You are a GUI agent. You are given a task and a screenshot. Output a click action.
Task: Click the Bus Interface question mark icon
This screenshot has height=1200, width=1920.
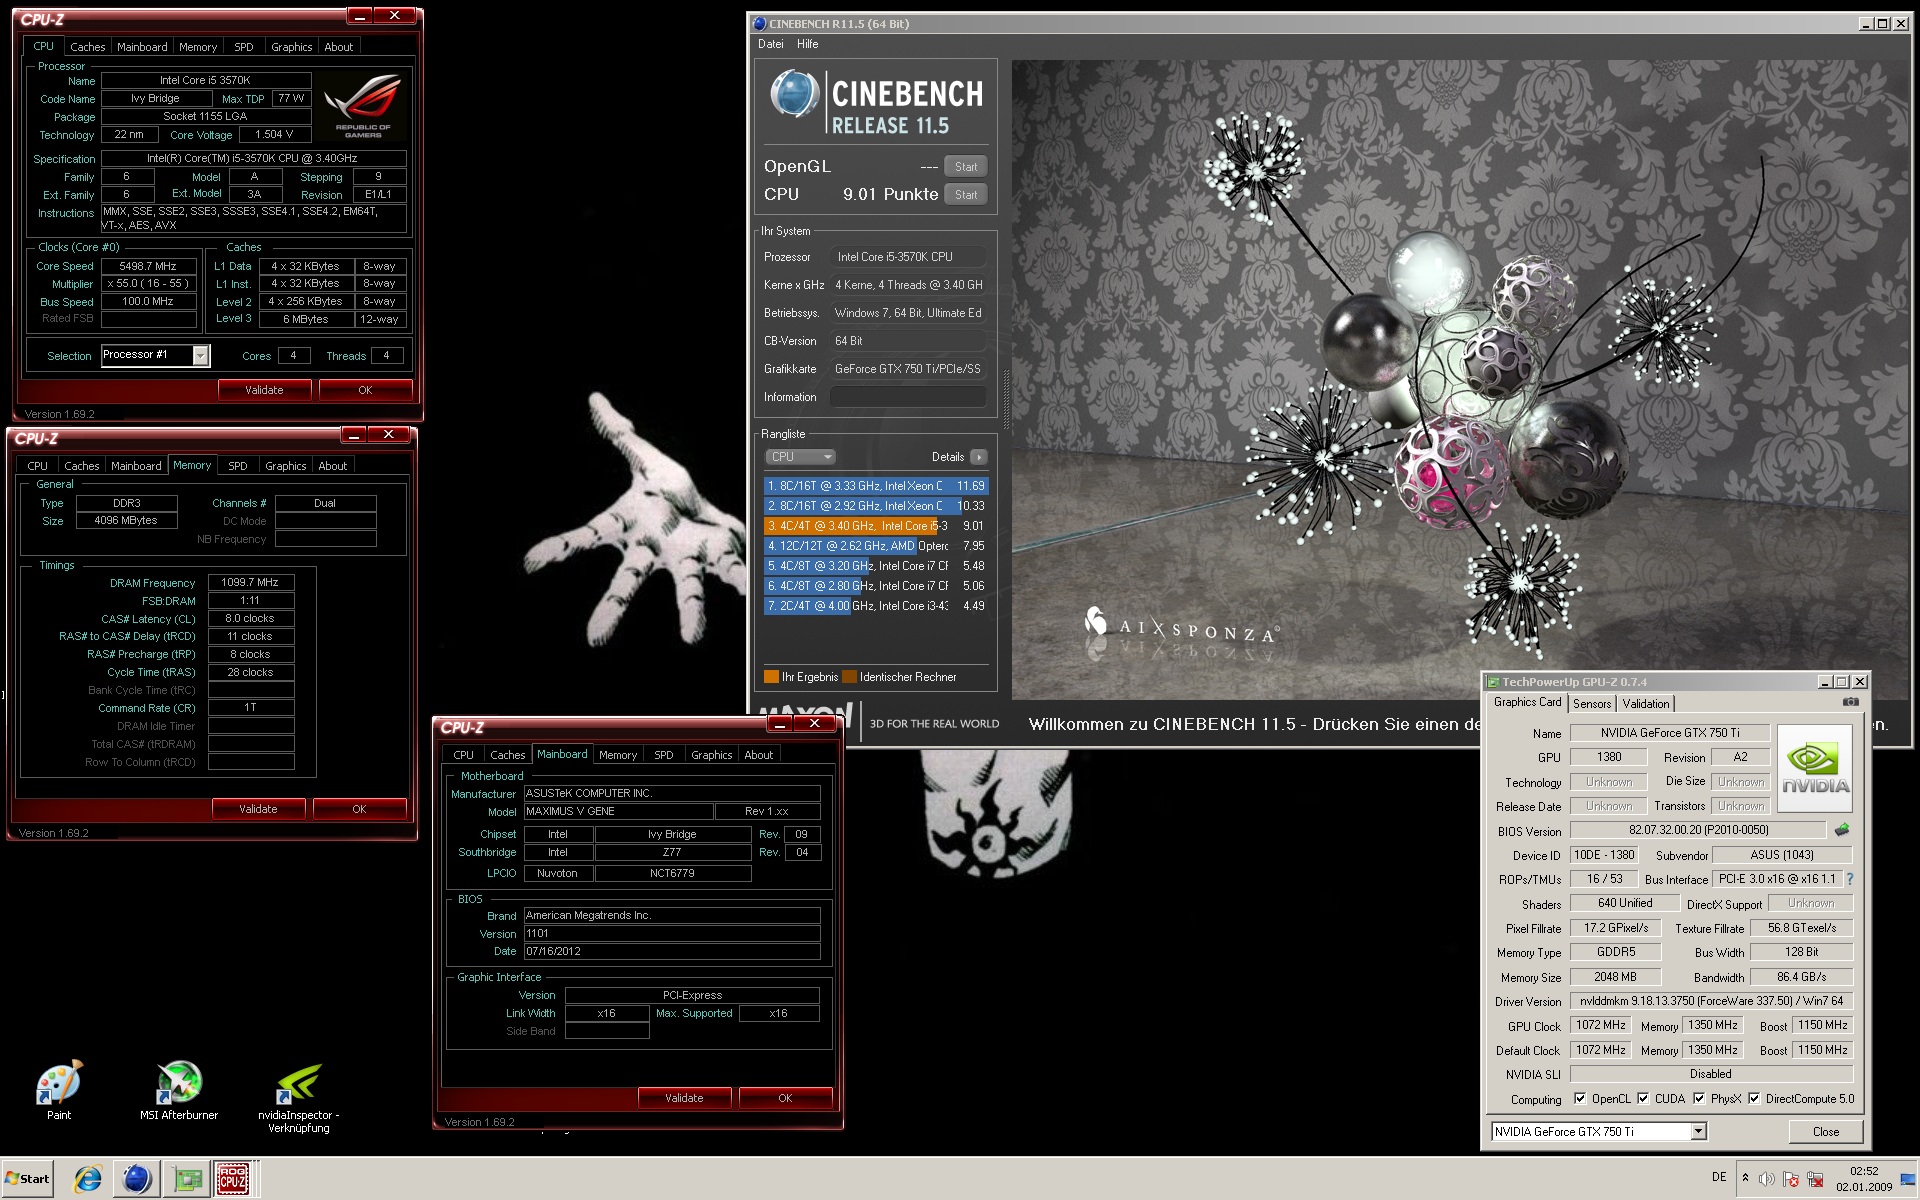(x=1850, y=879)
